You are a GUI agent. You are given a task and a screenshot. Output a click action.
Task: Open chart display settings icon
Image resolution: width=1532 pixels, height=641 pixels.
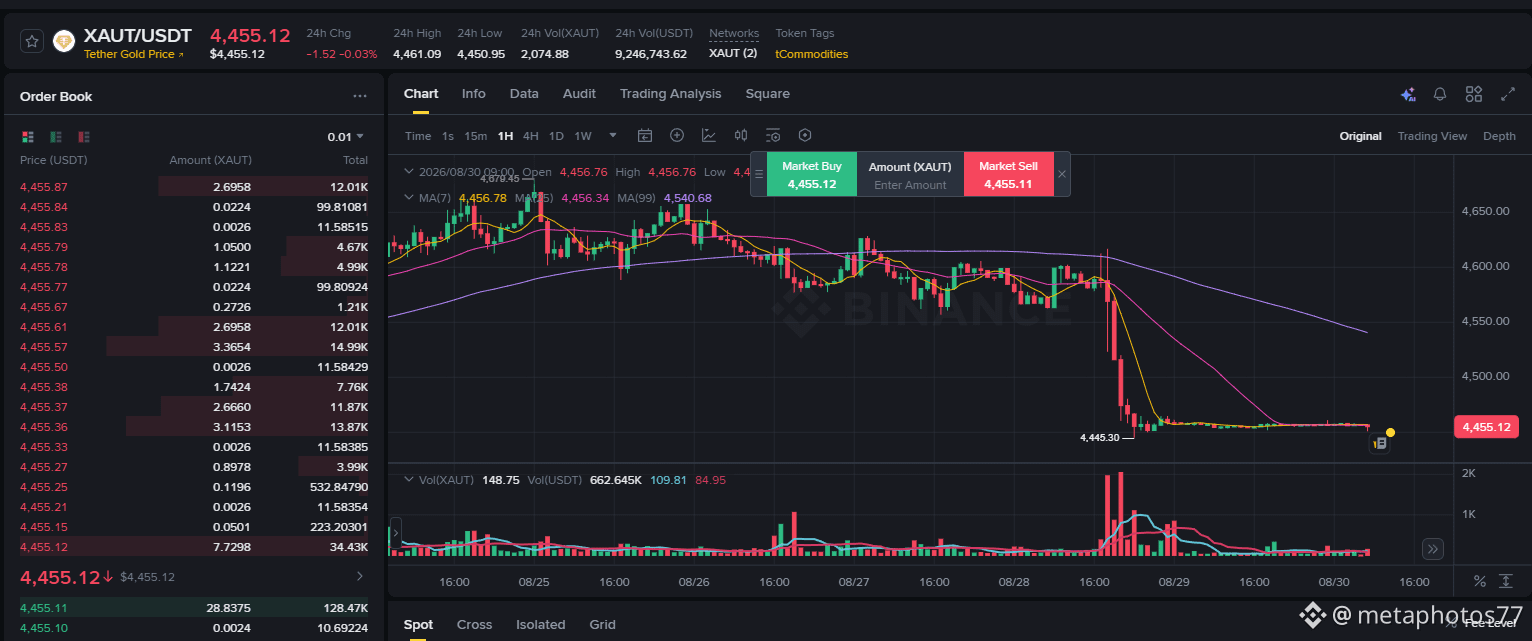pos(773,136)
